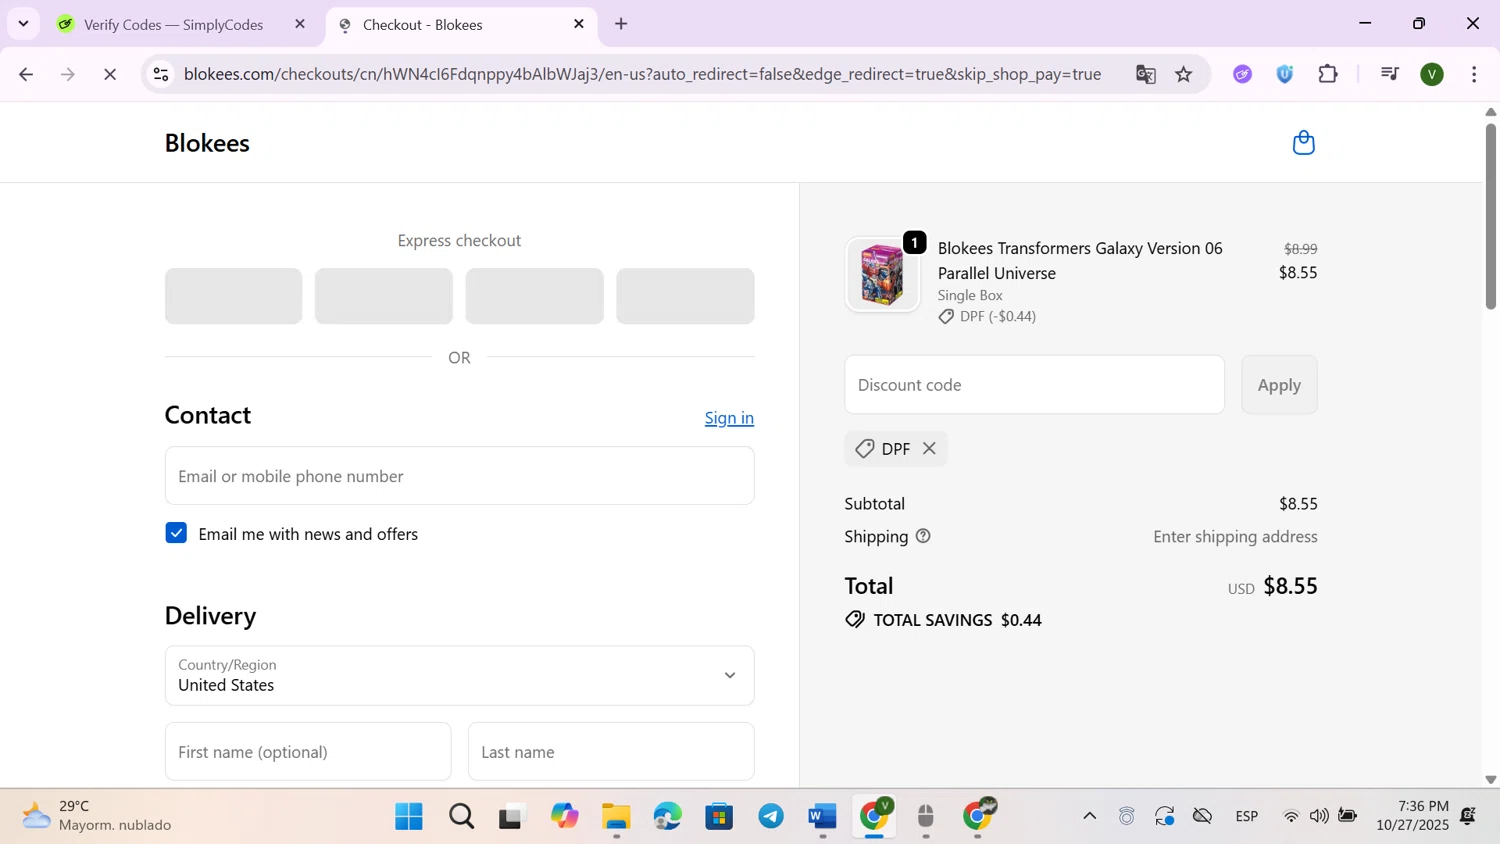
Task: Toggle Email me with news and offers
Action: click(176, 533)
